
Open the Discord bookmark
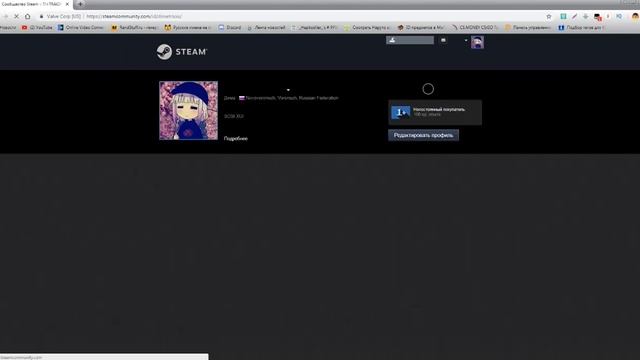pyautogui.click(x=230, y=27)
